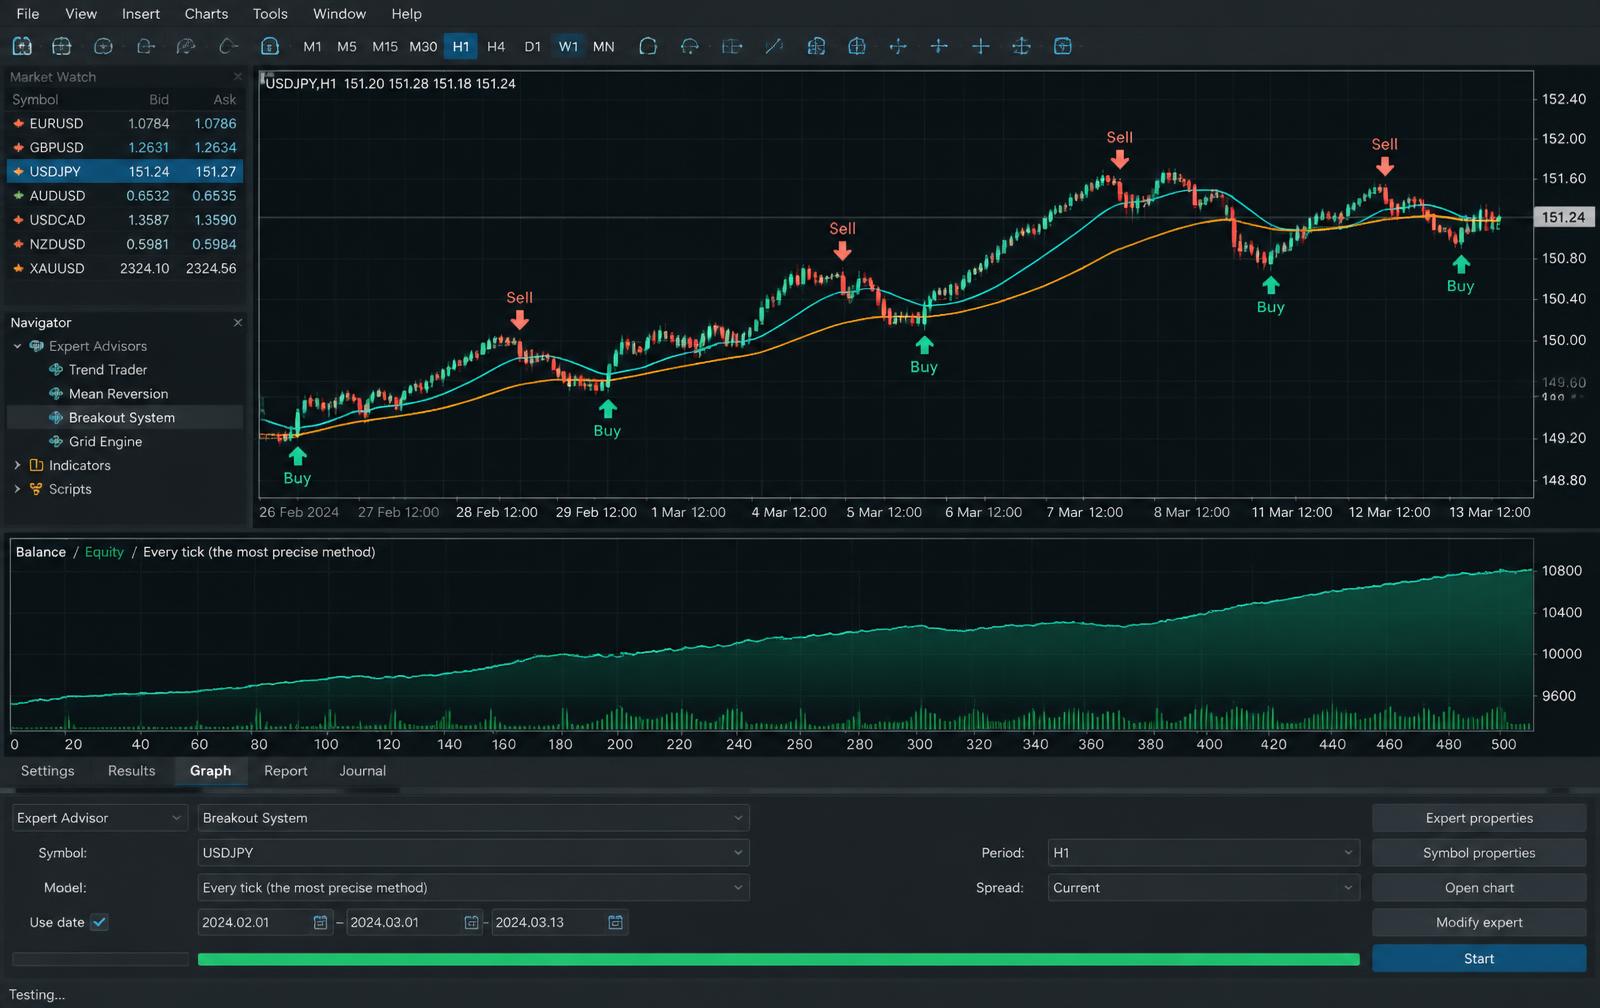Click the Indicators folder icon

37,465
